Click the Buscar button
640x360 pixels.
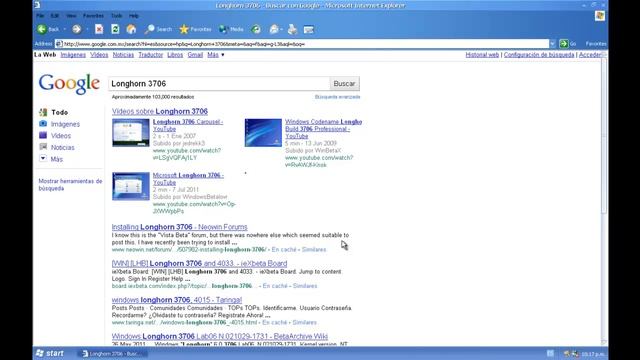pyautogui.click(x=344, y=84)
